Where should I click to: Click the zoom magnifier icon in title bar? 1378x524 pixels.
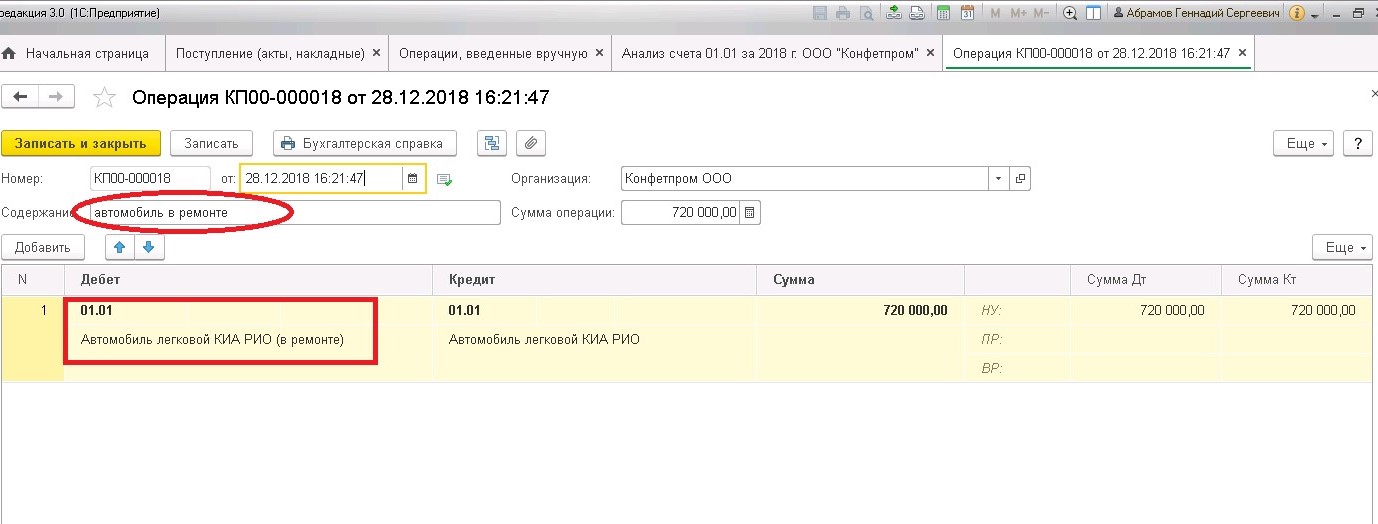tap(1070, 13)
